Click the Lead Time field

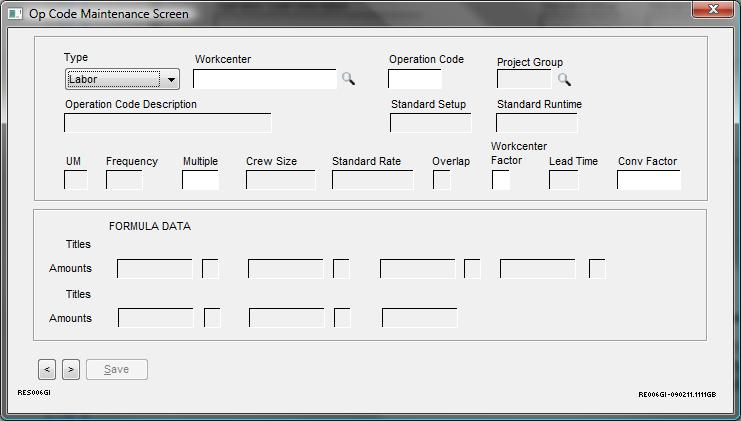point(564,180)
